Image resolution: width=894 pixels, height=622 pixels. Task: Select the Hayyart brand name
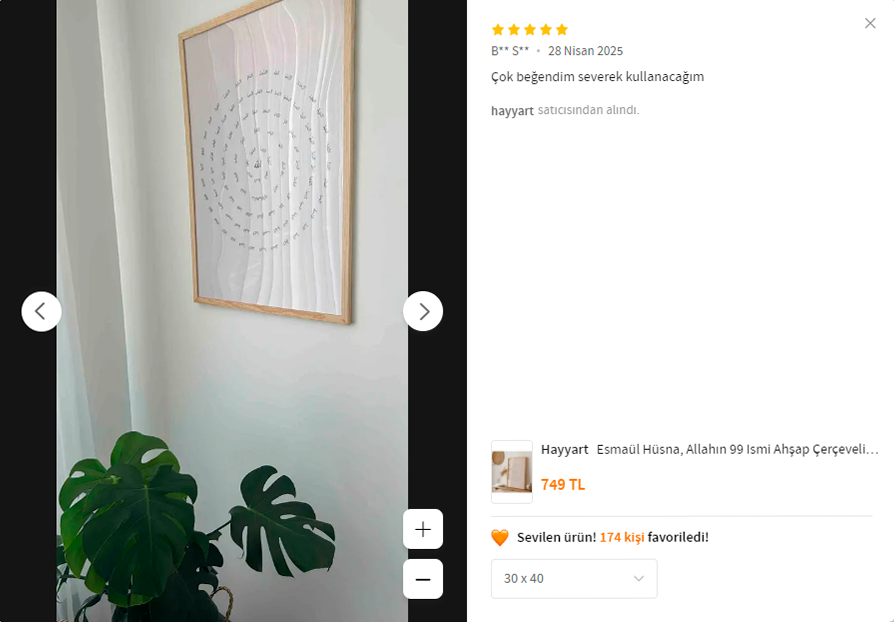point(564,449)
